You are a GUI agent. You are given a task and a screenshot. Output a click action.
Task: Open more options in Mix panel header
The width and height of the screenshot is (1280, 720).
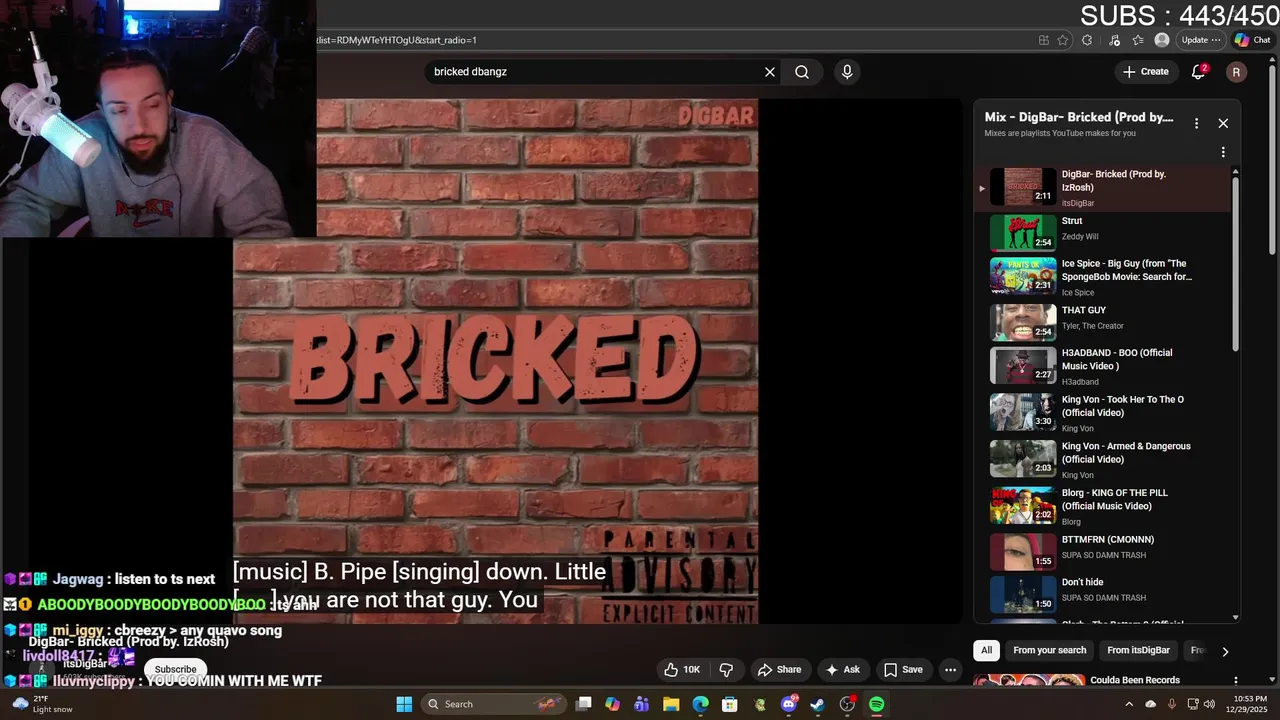pyautogui.click(x=1196, y=123)
